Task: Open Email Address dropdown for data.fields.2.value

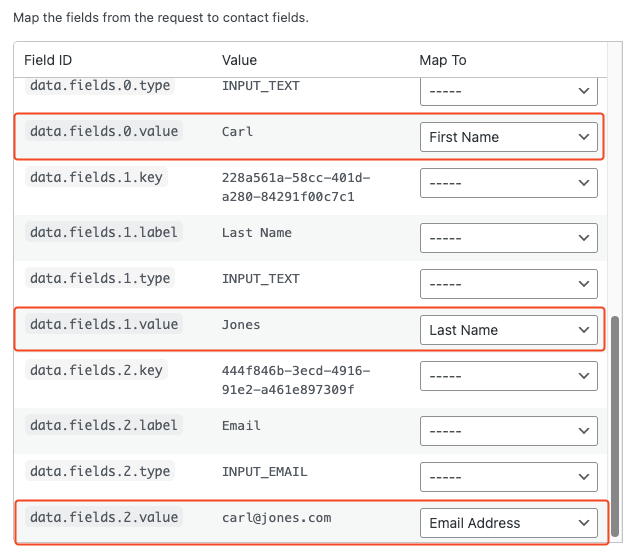Action: pos(508,523)
